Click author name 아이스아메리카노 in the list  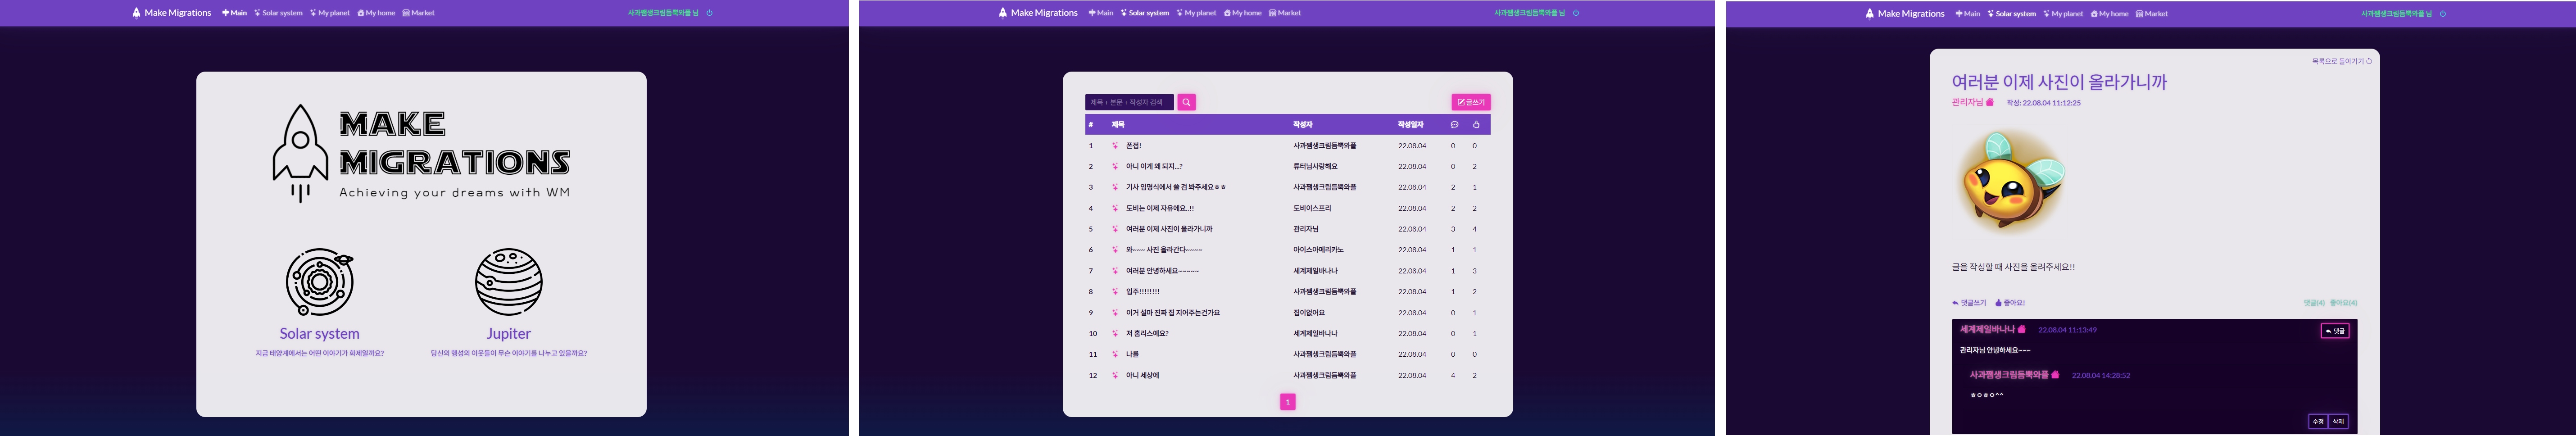point(1318,250)
